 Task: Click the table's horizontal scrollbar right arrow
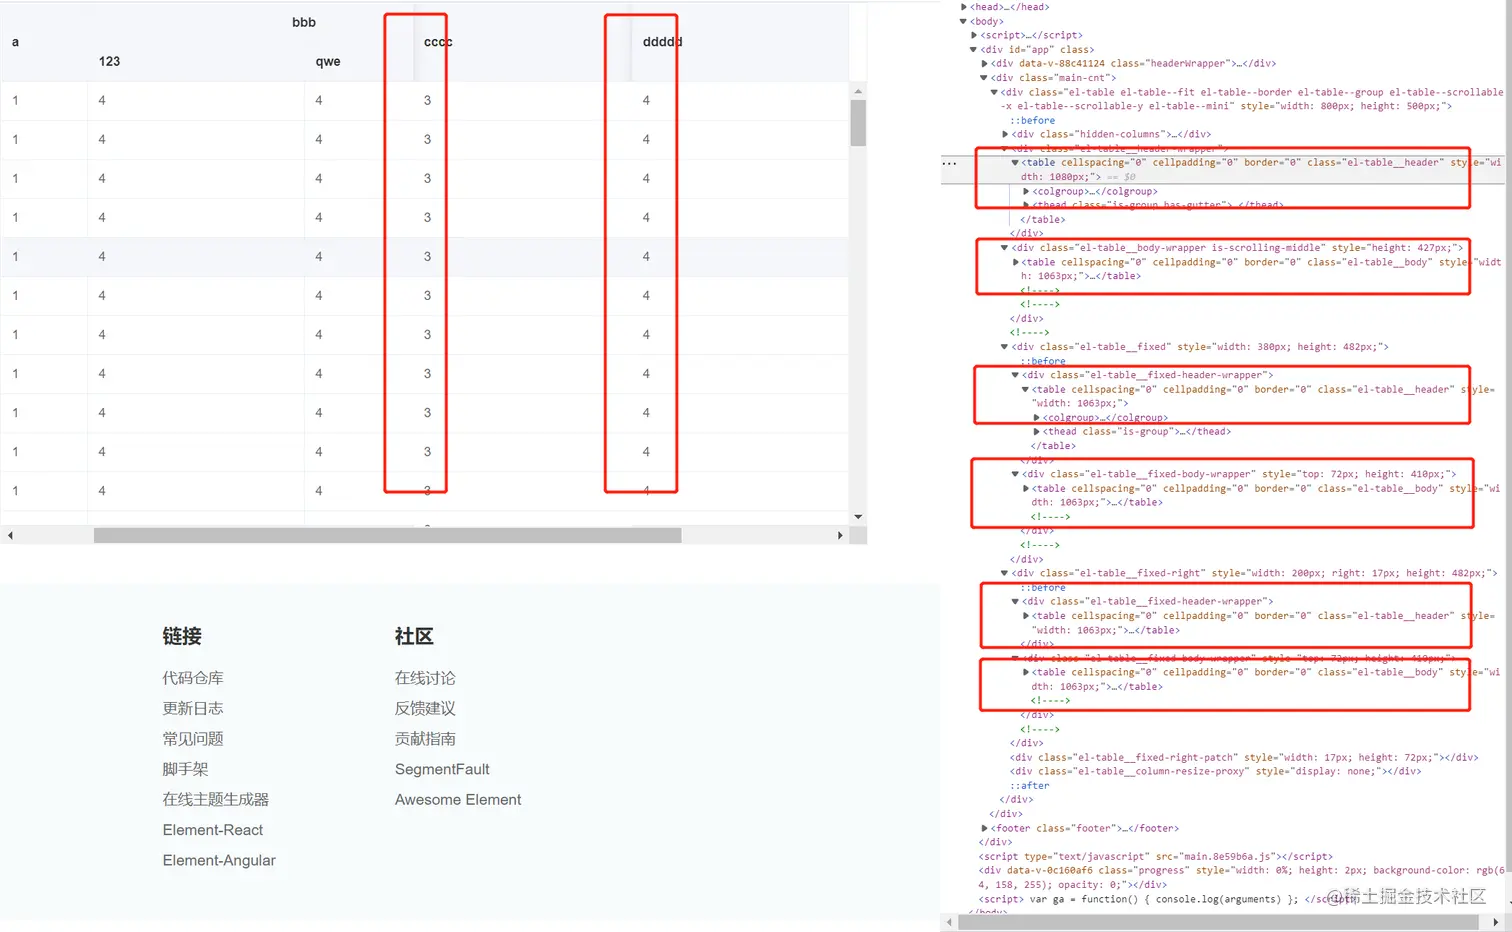tap(840, 536)
